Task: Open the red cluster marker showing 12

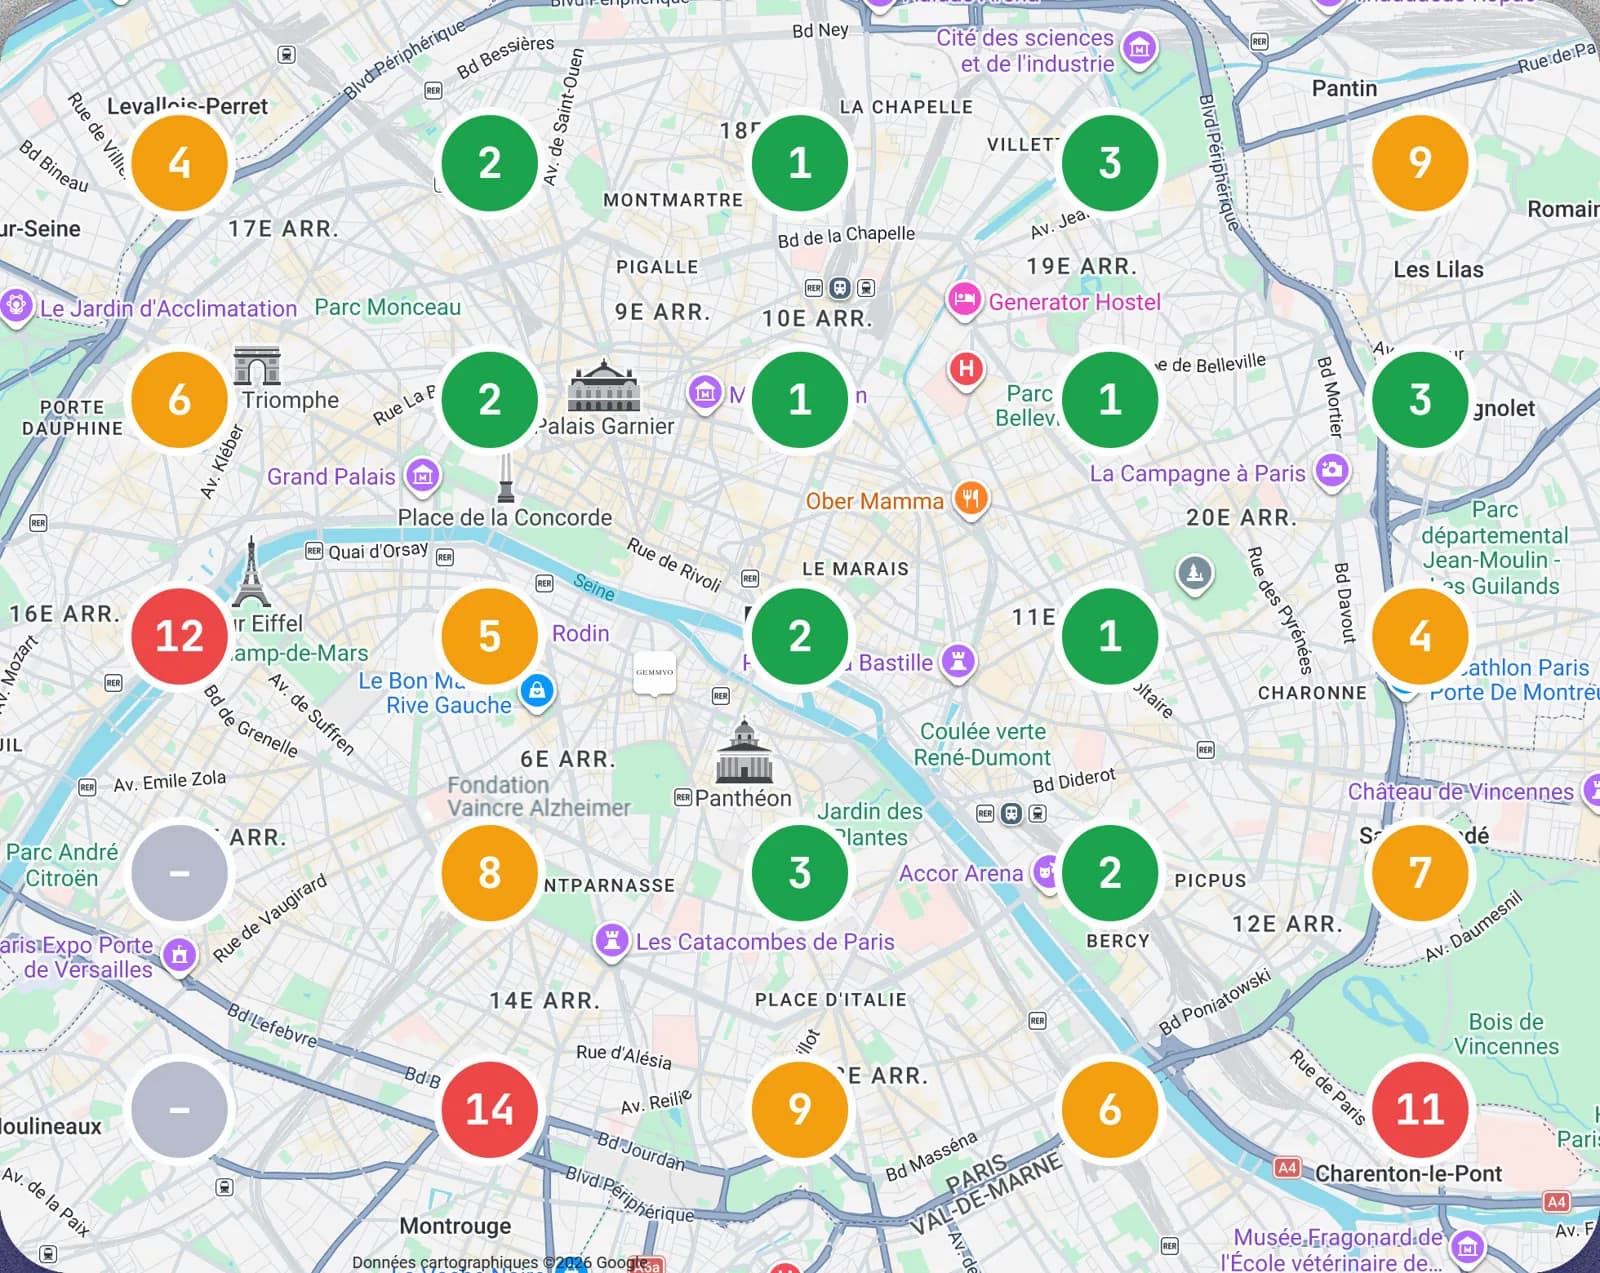Action: (x=179, y=636)
